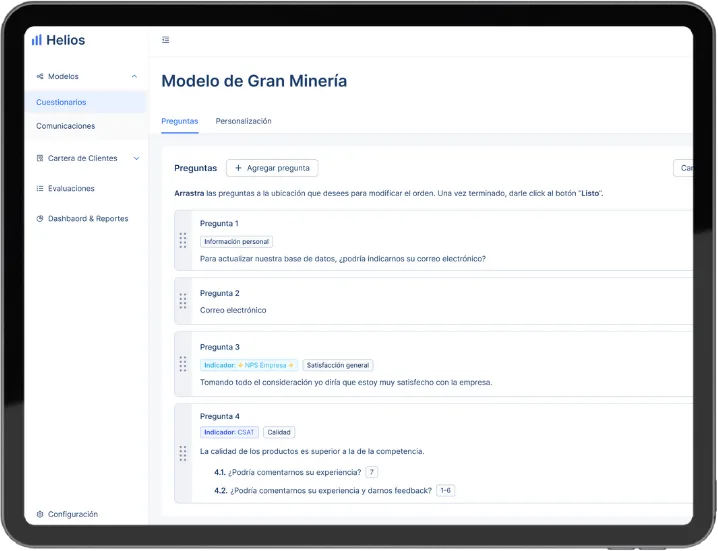Expand the Cartera de Clientes chevron
Viewport: 718px width, 551px height.
[x=136, y=158]
